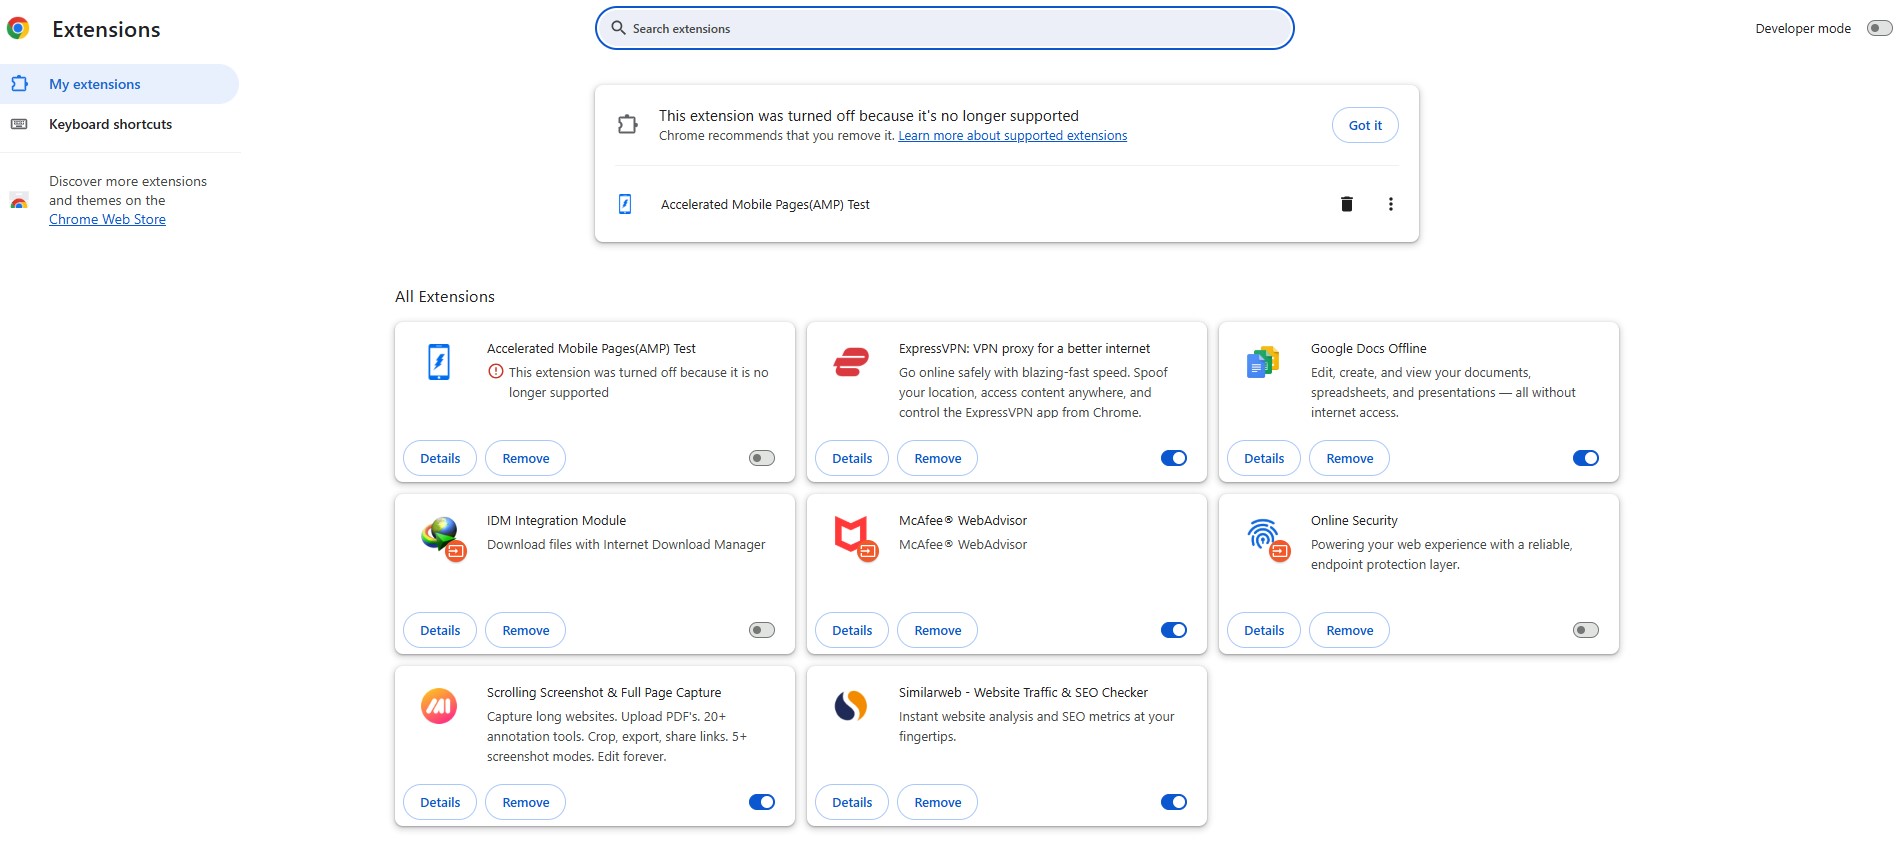1902x846 pixels.
Task: Disable the ExpressVPN extension toggle
Action: point(1173,458)
